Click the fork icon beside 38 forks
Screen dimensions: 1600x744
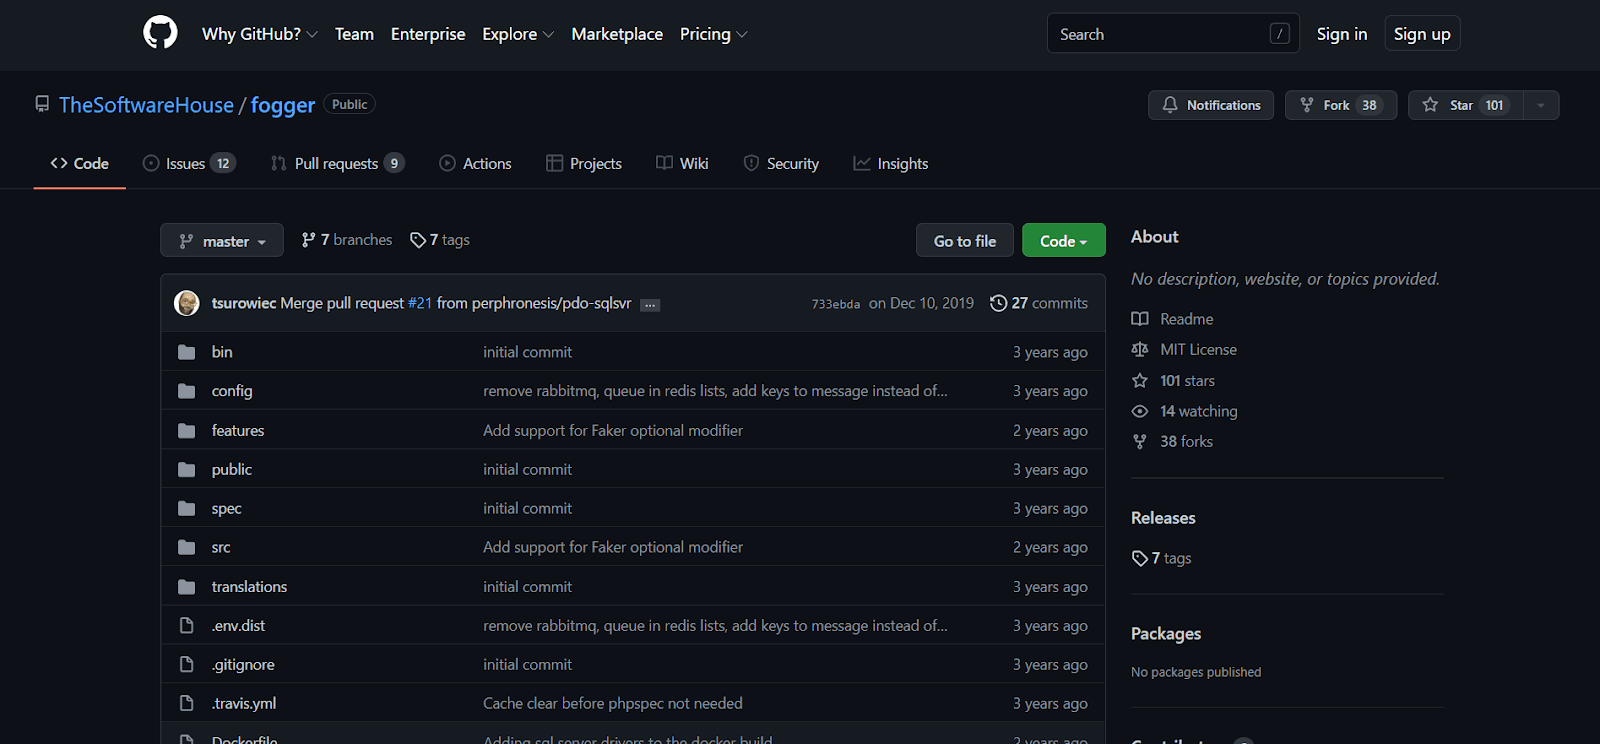coord(1140,442)
